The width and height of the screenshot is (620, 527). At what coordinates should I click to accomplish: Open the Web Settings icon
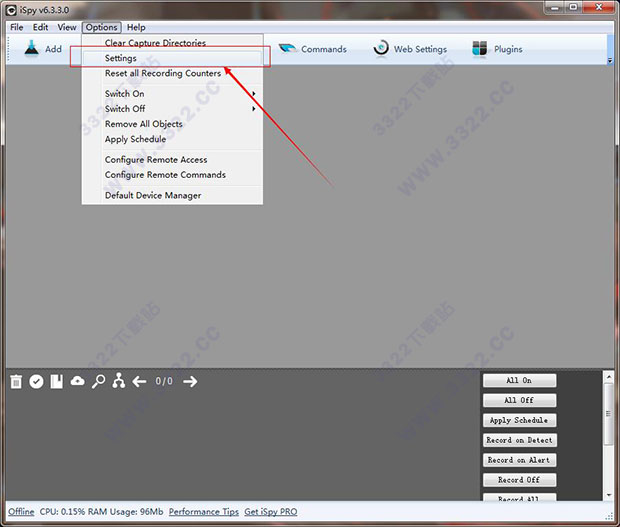tap(381, 49)
